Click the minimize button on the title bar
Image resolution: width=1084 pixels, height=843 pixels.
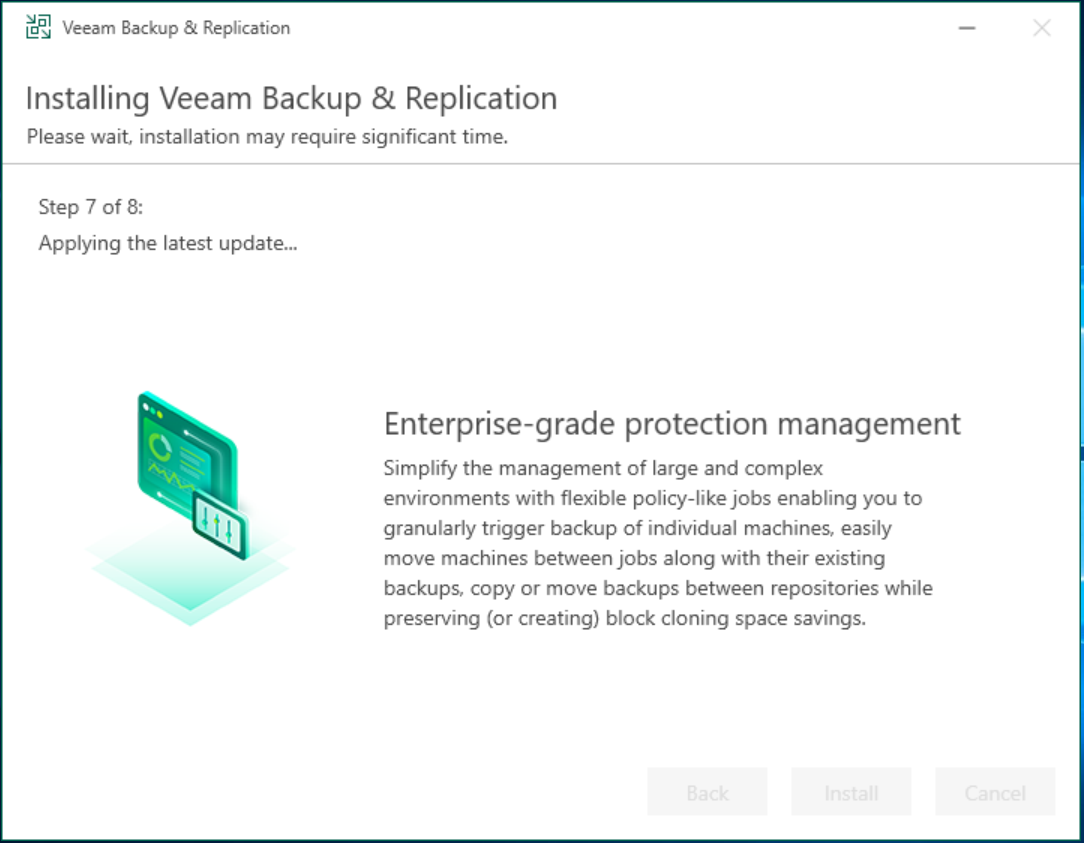click(x=966, y=28)
